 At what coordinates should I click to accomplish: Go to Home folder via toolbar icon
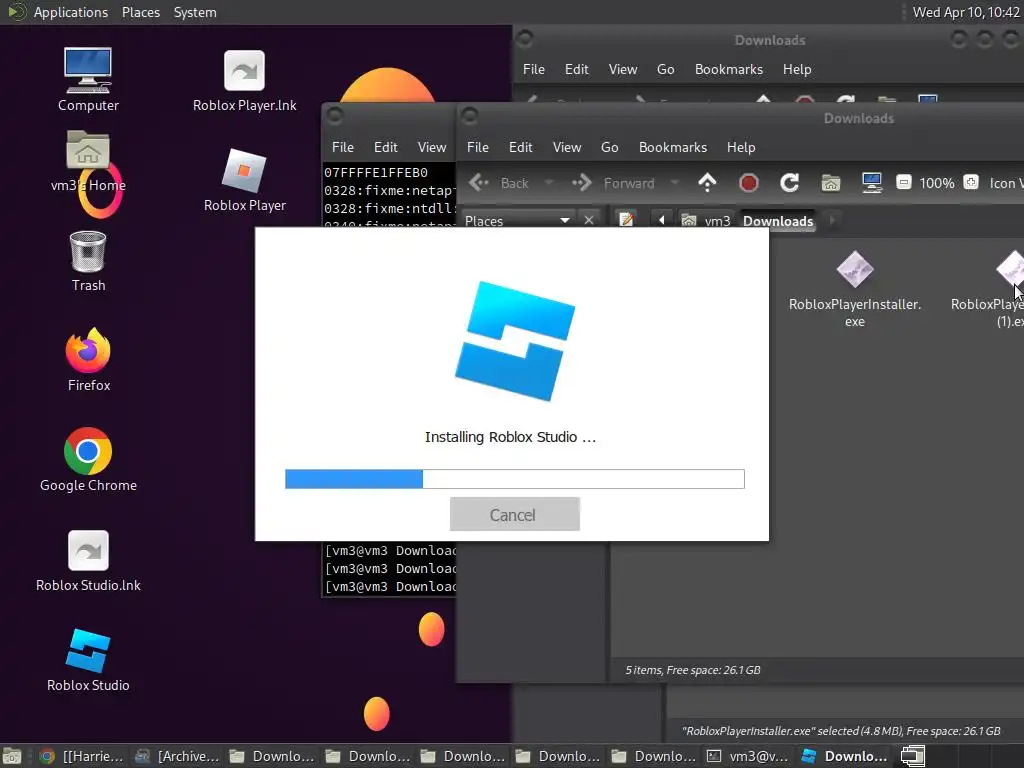click(x=831, y=183)
